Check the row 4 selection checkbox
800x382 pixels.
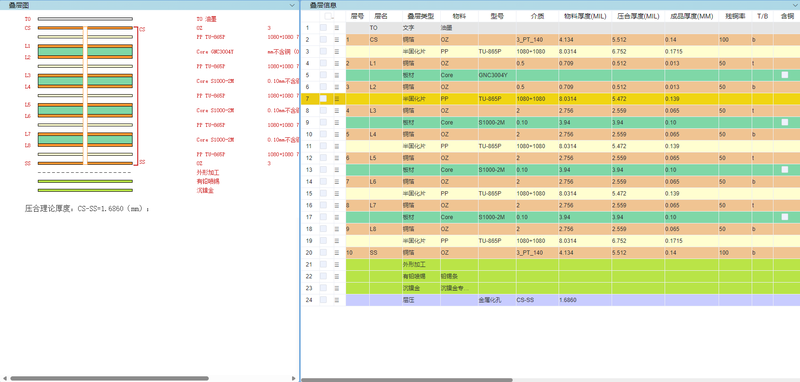tap(323, 63)
